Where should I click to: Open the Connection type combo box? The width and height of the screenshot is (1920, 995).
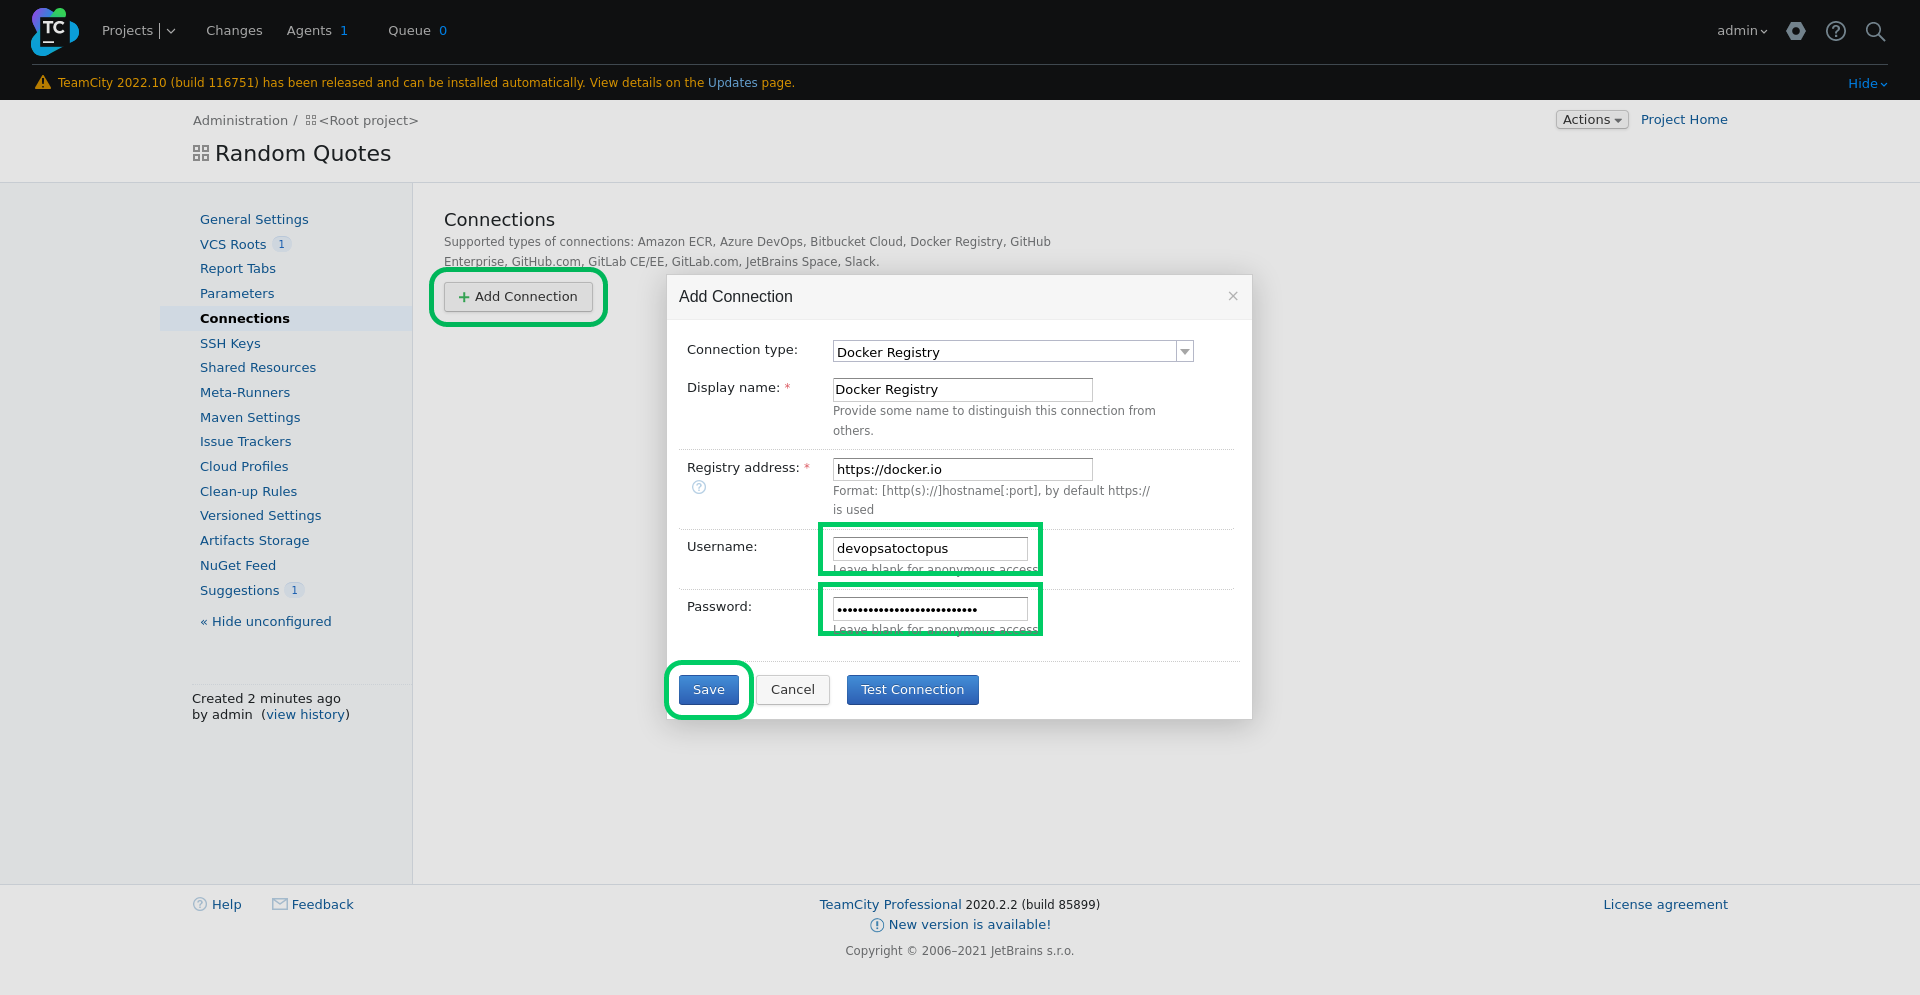point(1013,352)
